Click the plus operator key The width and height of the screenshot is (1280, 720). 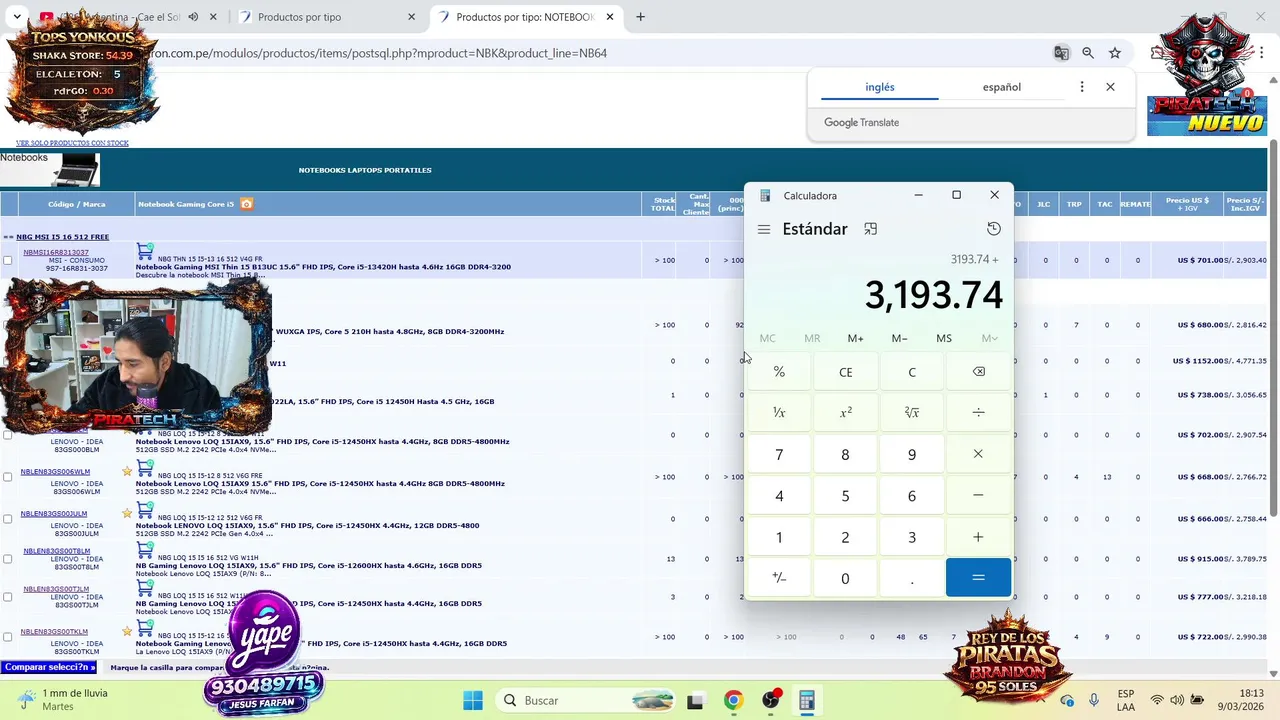pos(978,537)
